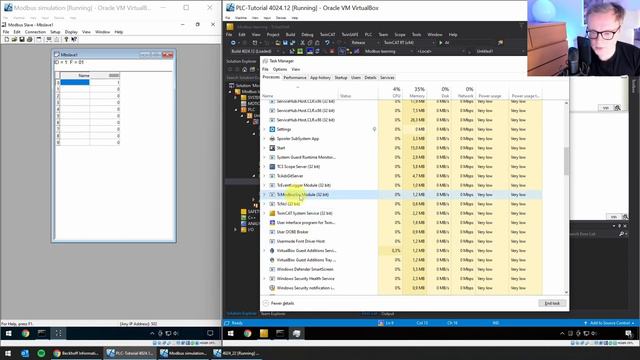640x360 pixels.
Task: Open Chrome in the PLC-Tutorial VM taskbar
Action: coord(247,333)
